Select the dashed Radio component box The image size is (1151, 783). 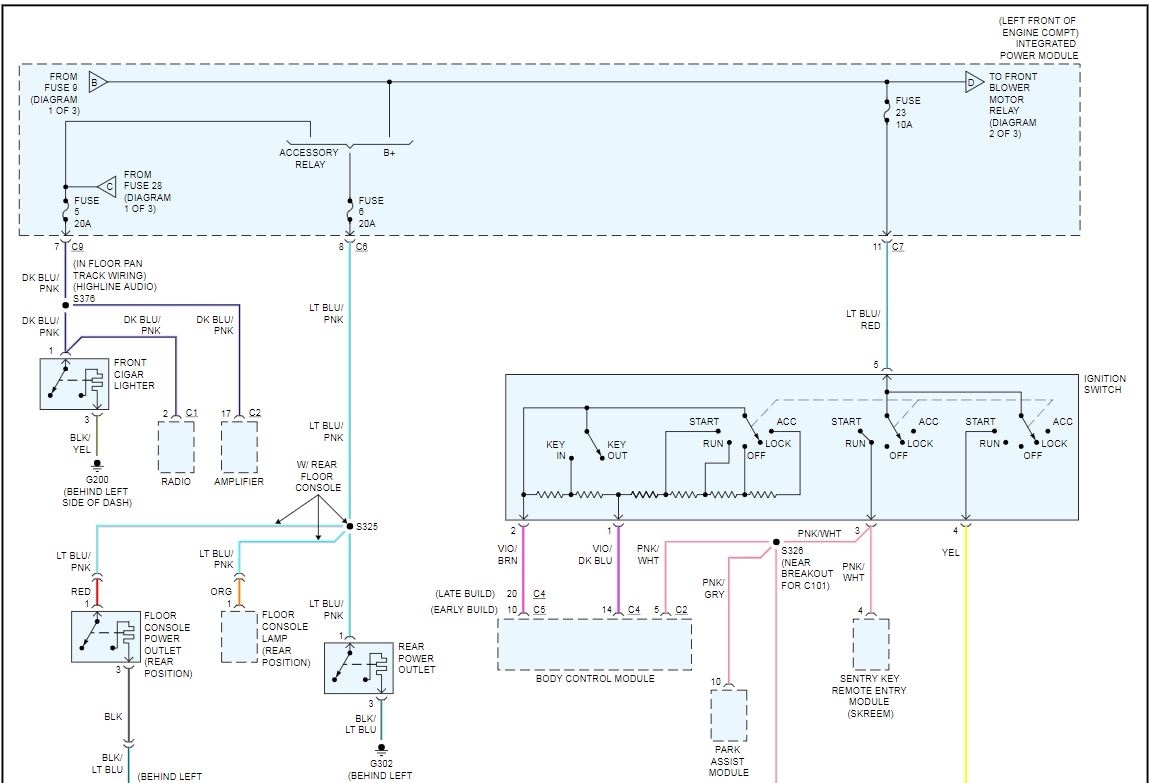[176, 447]
